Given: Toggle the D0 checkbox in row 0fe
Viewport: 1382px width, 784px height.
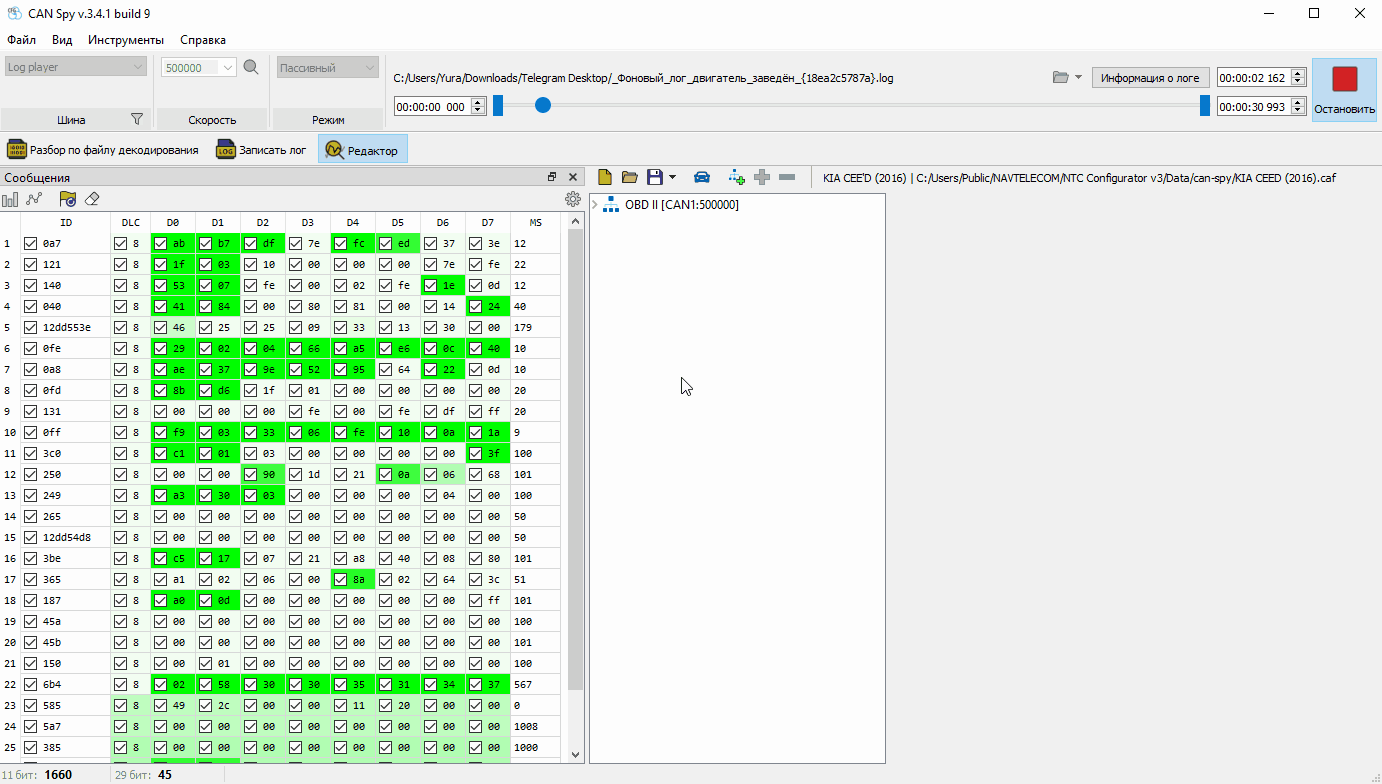Looking at the screenshot, I should click(160, 348).
